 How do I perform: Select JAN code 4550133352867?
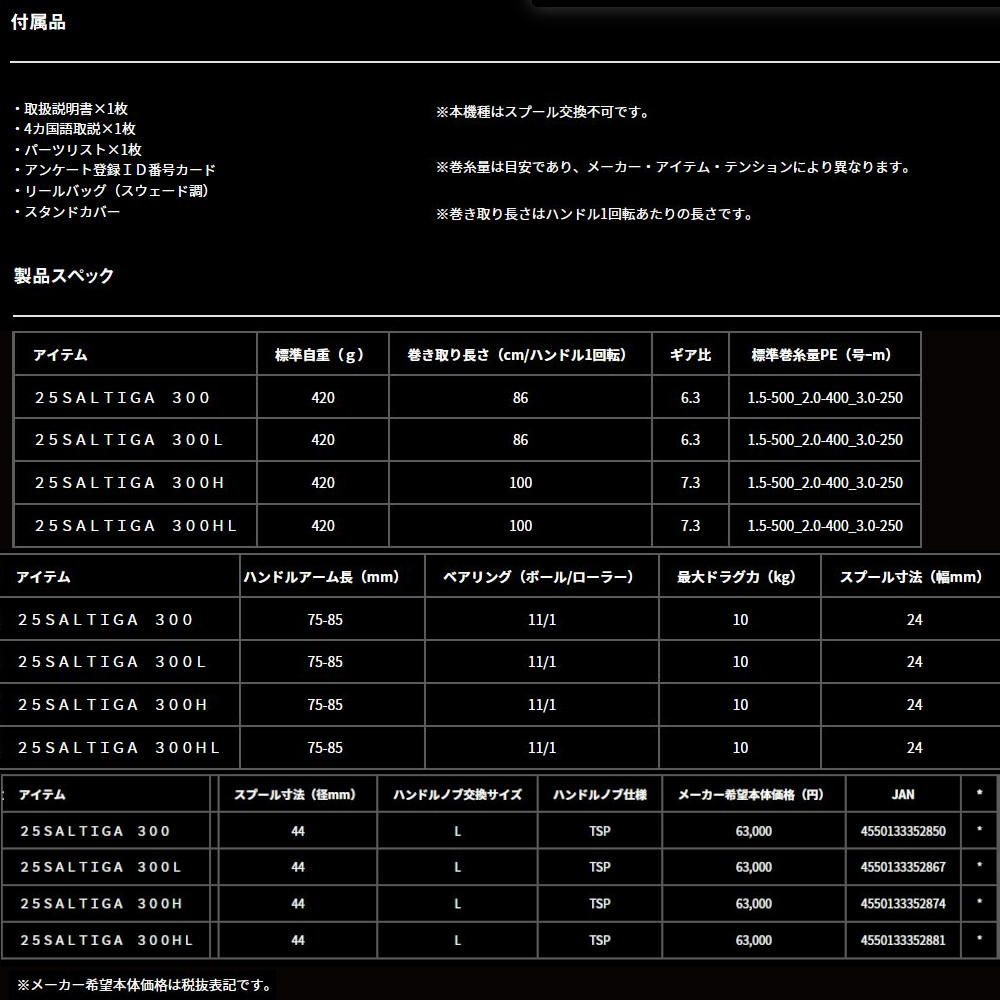pos(902,867)
